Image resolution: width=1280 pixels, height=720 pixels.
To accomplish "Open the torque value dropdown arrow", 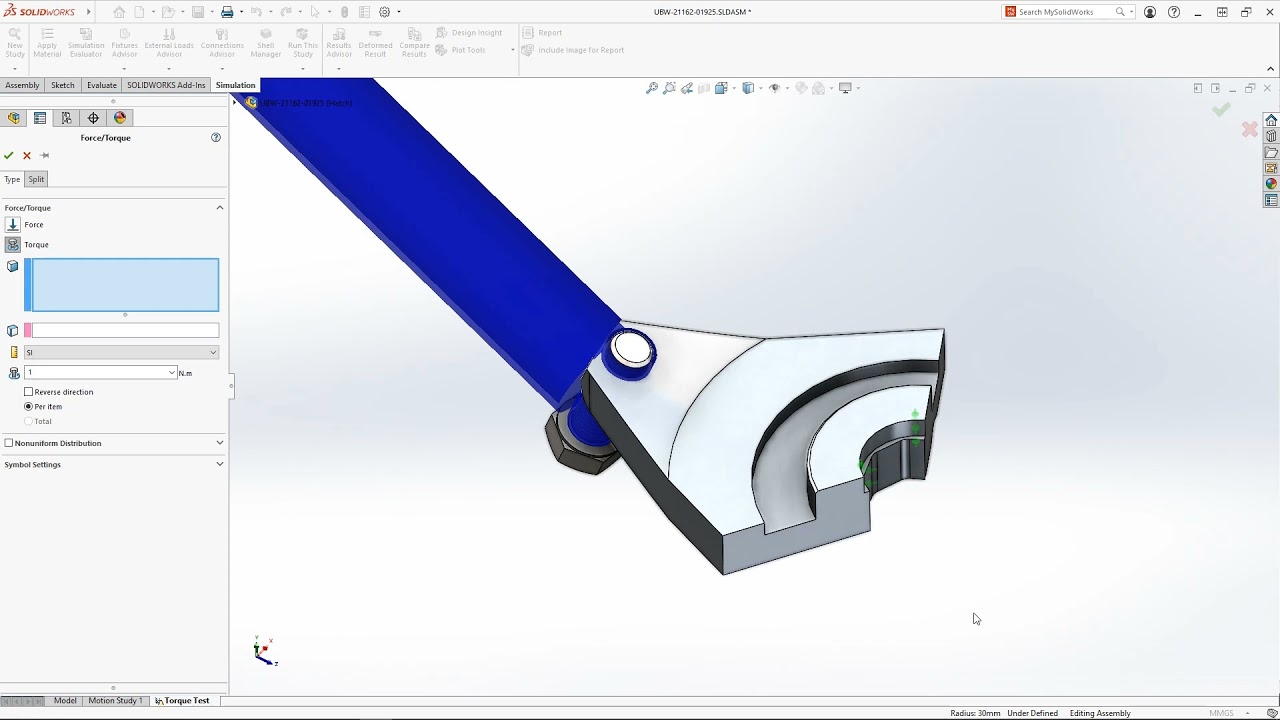I will tap(171, 372).
